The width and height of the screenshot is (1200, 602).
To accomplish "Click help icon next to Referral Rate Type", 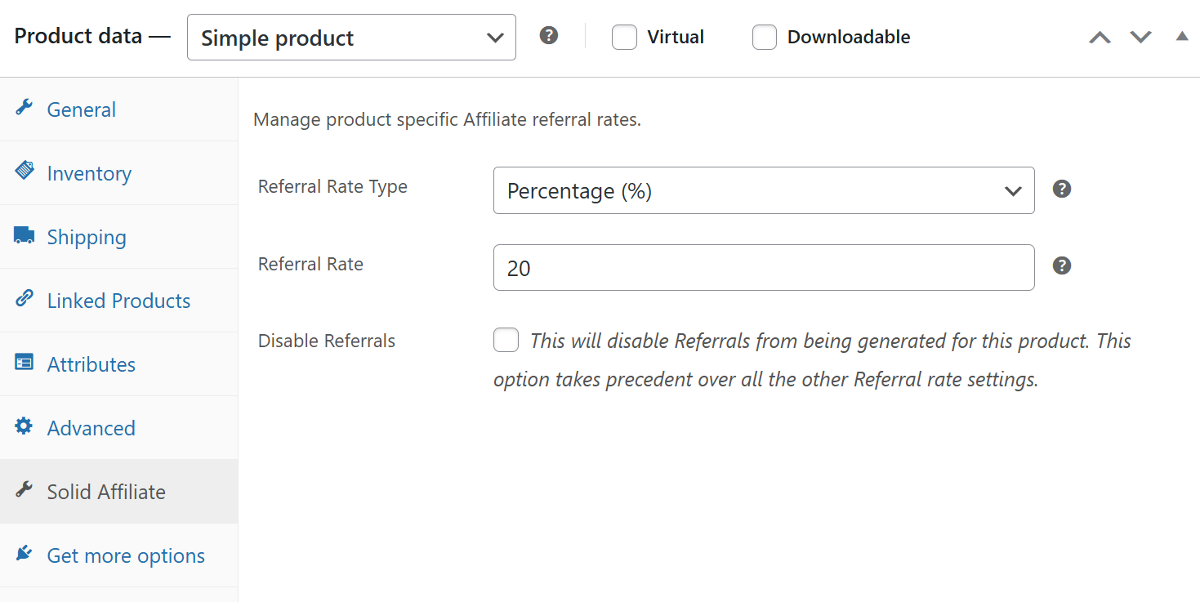I will (1062, 189).
